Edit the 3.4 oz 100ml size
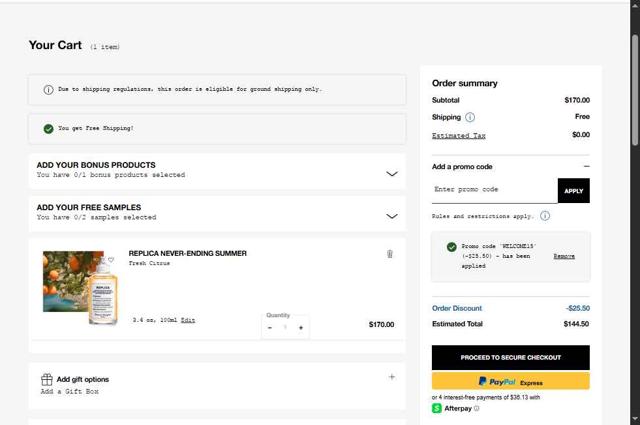Viewport: 640px width, 425px height. point(188,320)
